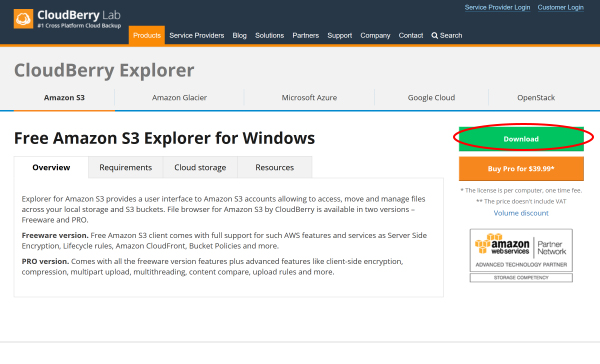Switch to the OpenStack tab
The image size is (600, 364).
[x=536, y=98]
